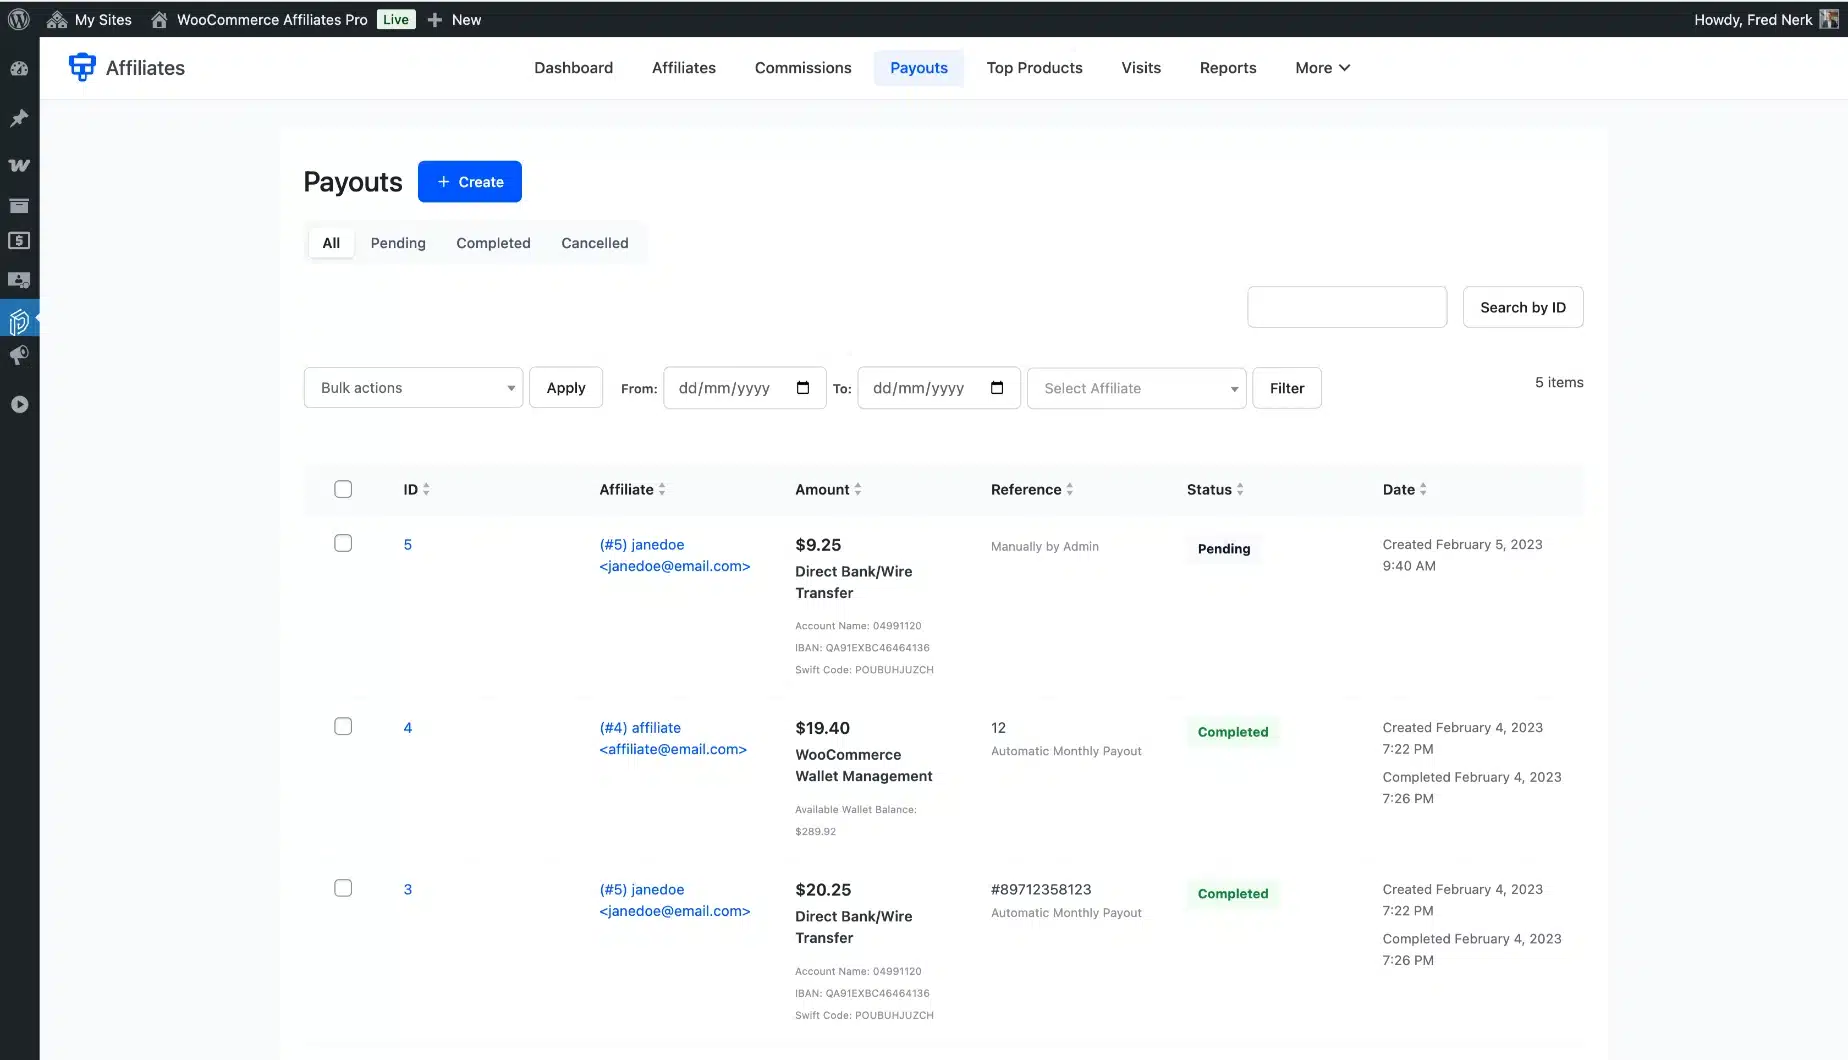The width and height of the screenshot is (1848, 1060).
Task: Click the WordPress logo in admin bar
Action: click(19, 19)
